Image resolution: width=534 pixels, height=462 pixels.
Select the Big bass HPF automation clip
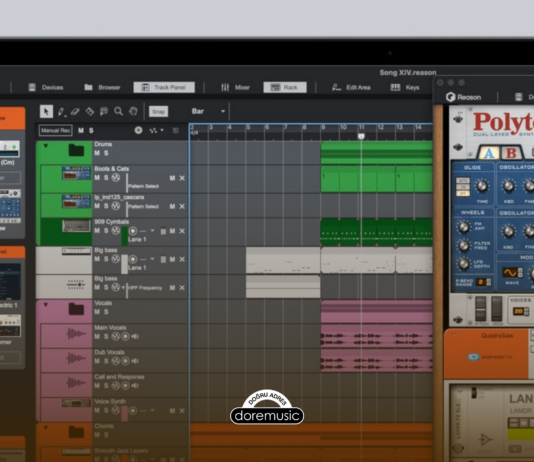tap(283, 287)
